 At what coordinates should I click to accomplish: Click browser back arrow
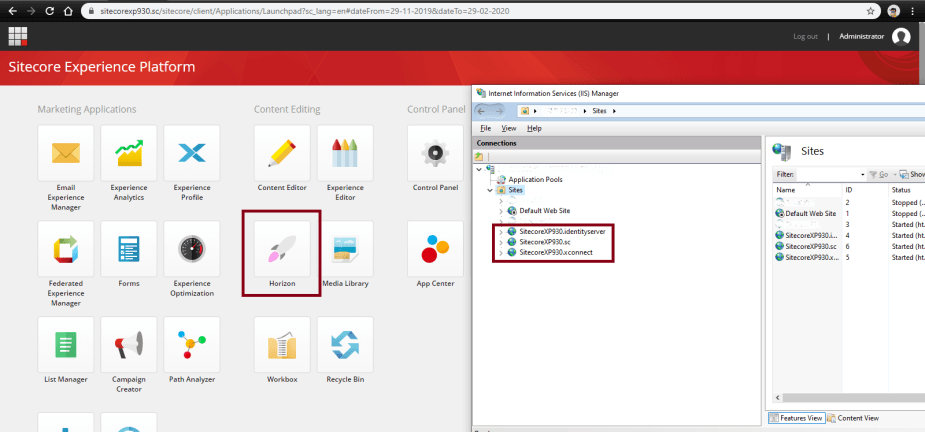coord(13,11)
